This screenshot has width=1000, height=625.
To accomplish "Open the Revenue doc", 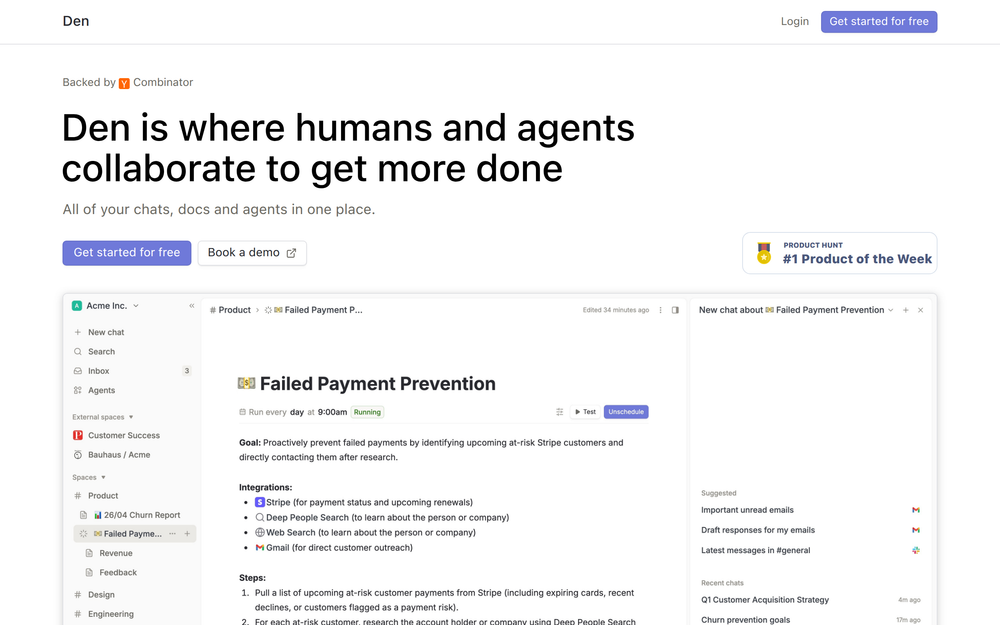I will click(x=115, y=553).
